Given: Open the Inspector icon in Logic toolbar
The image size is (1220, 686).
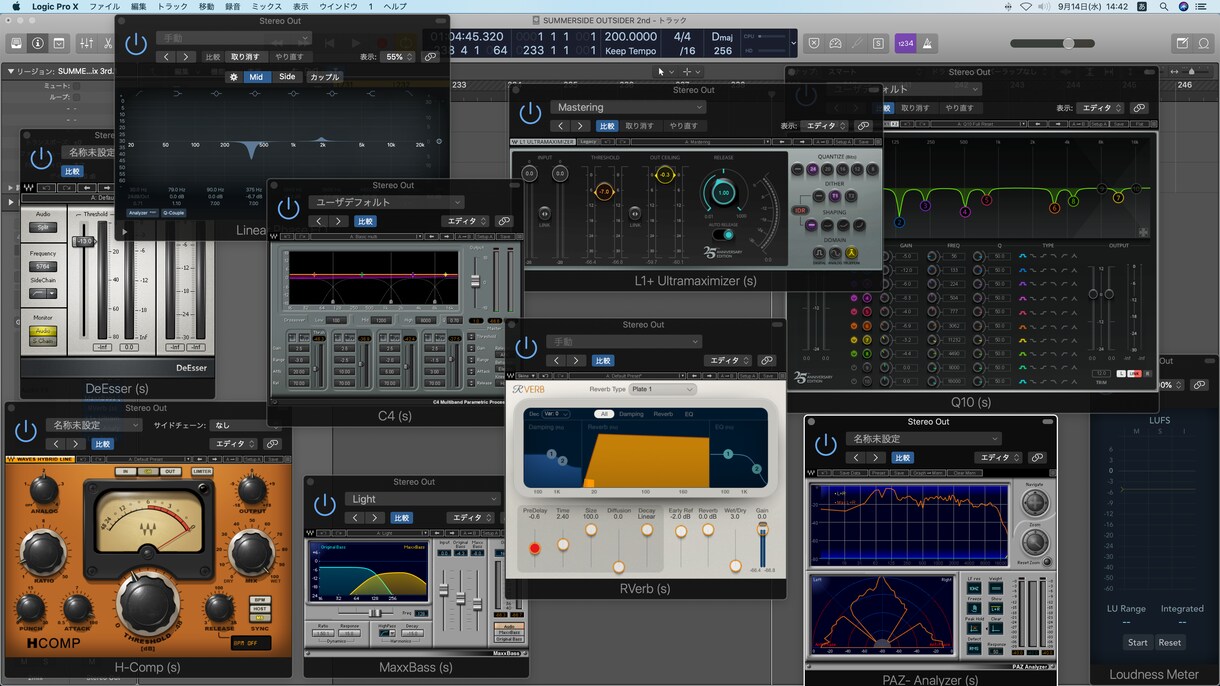Looking at the screenshot, I should [x=38, y=43].
